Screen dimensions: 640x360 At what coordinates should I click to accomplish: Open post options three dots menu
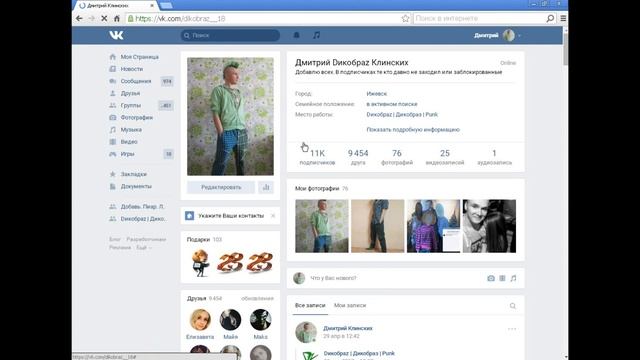click(x=512, y=329)
